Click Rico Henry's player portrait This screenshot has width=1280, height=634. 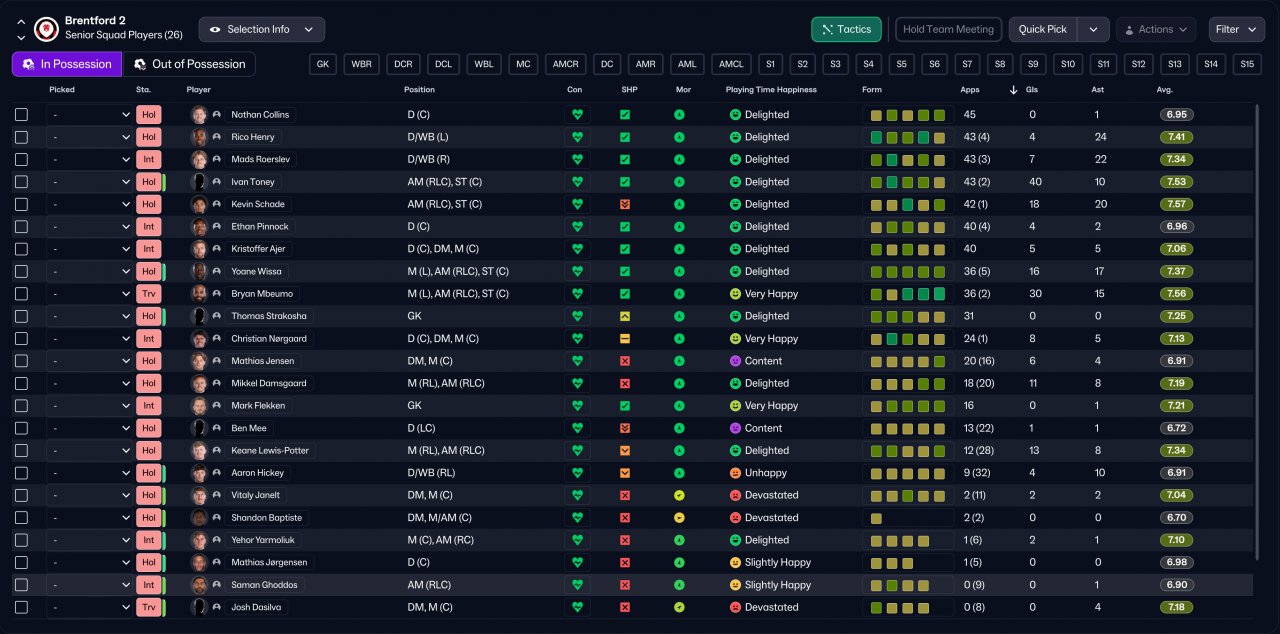pyautogui.click(x=199, y=137)
